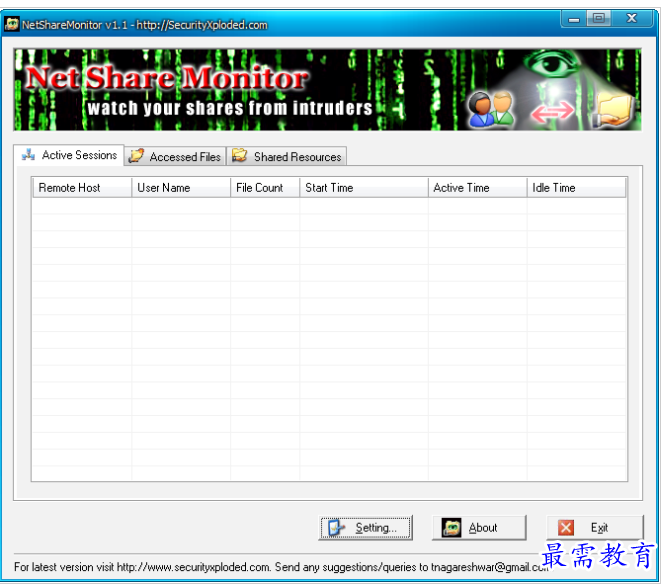Open the Shared Resources tab
663x587 pixels.
point(287,156)
